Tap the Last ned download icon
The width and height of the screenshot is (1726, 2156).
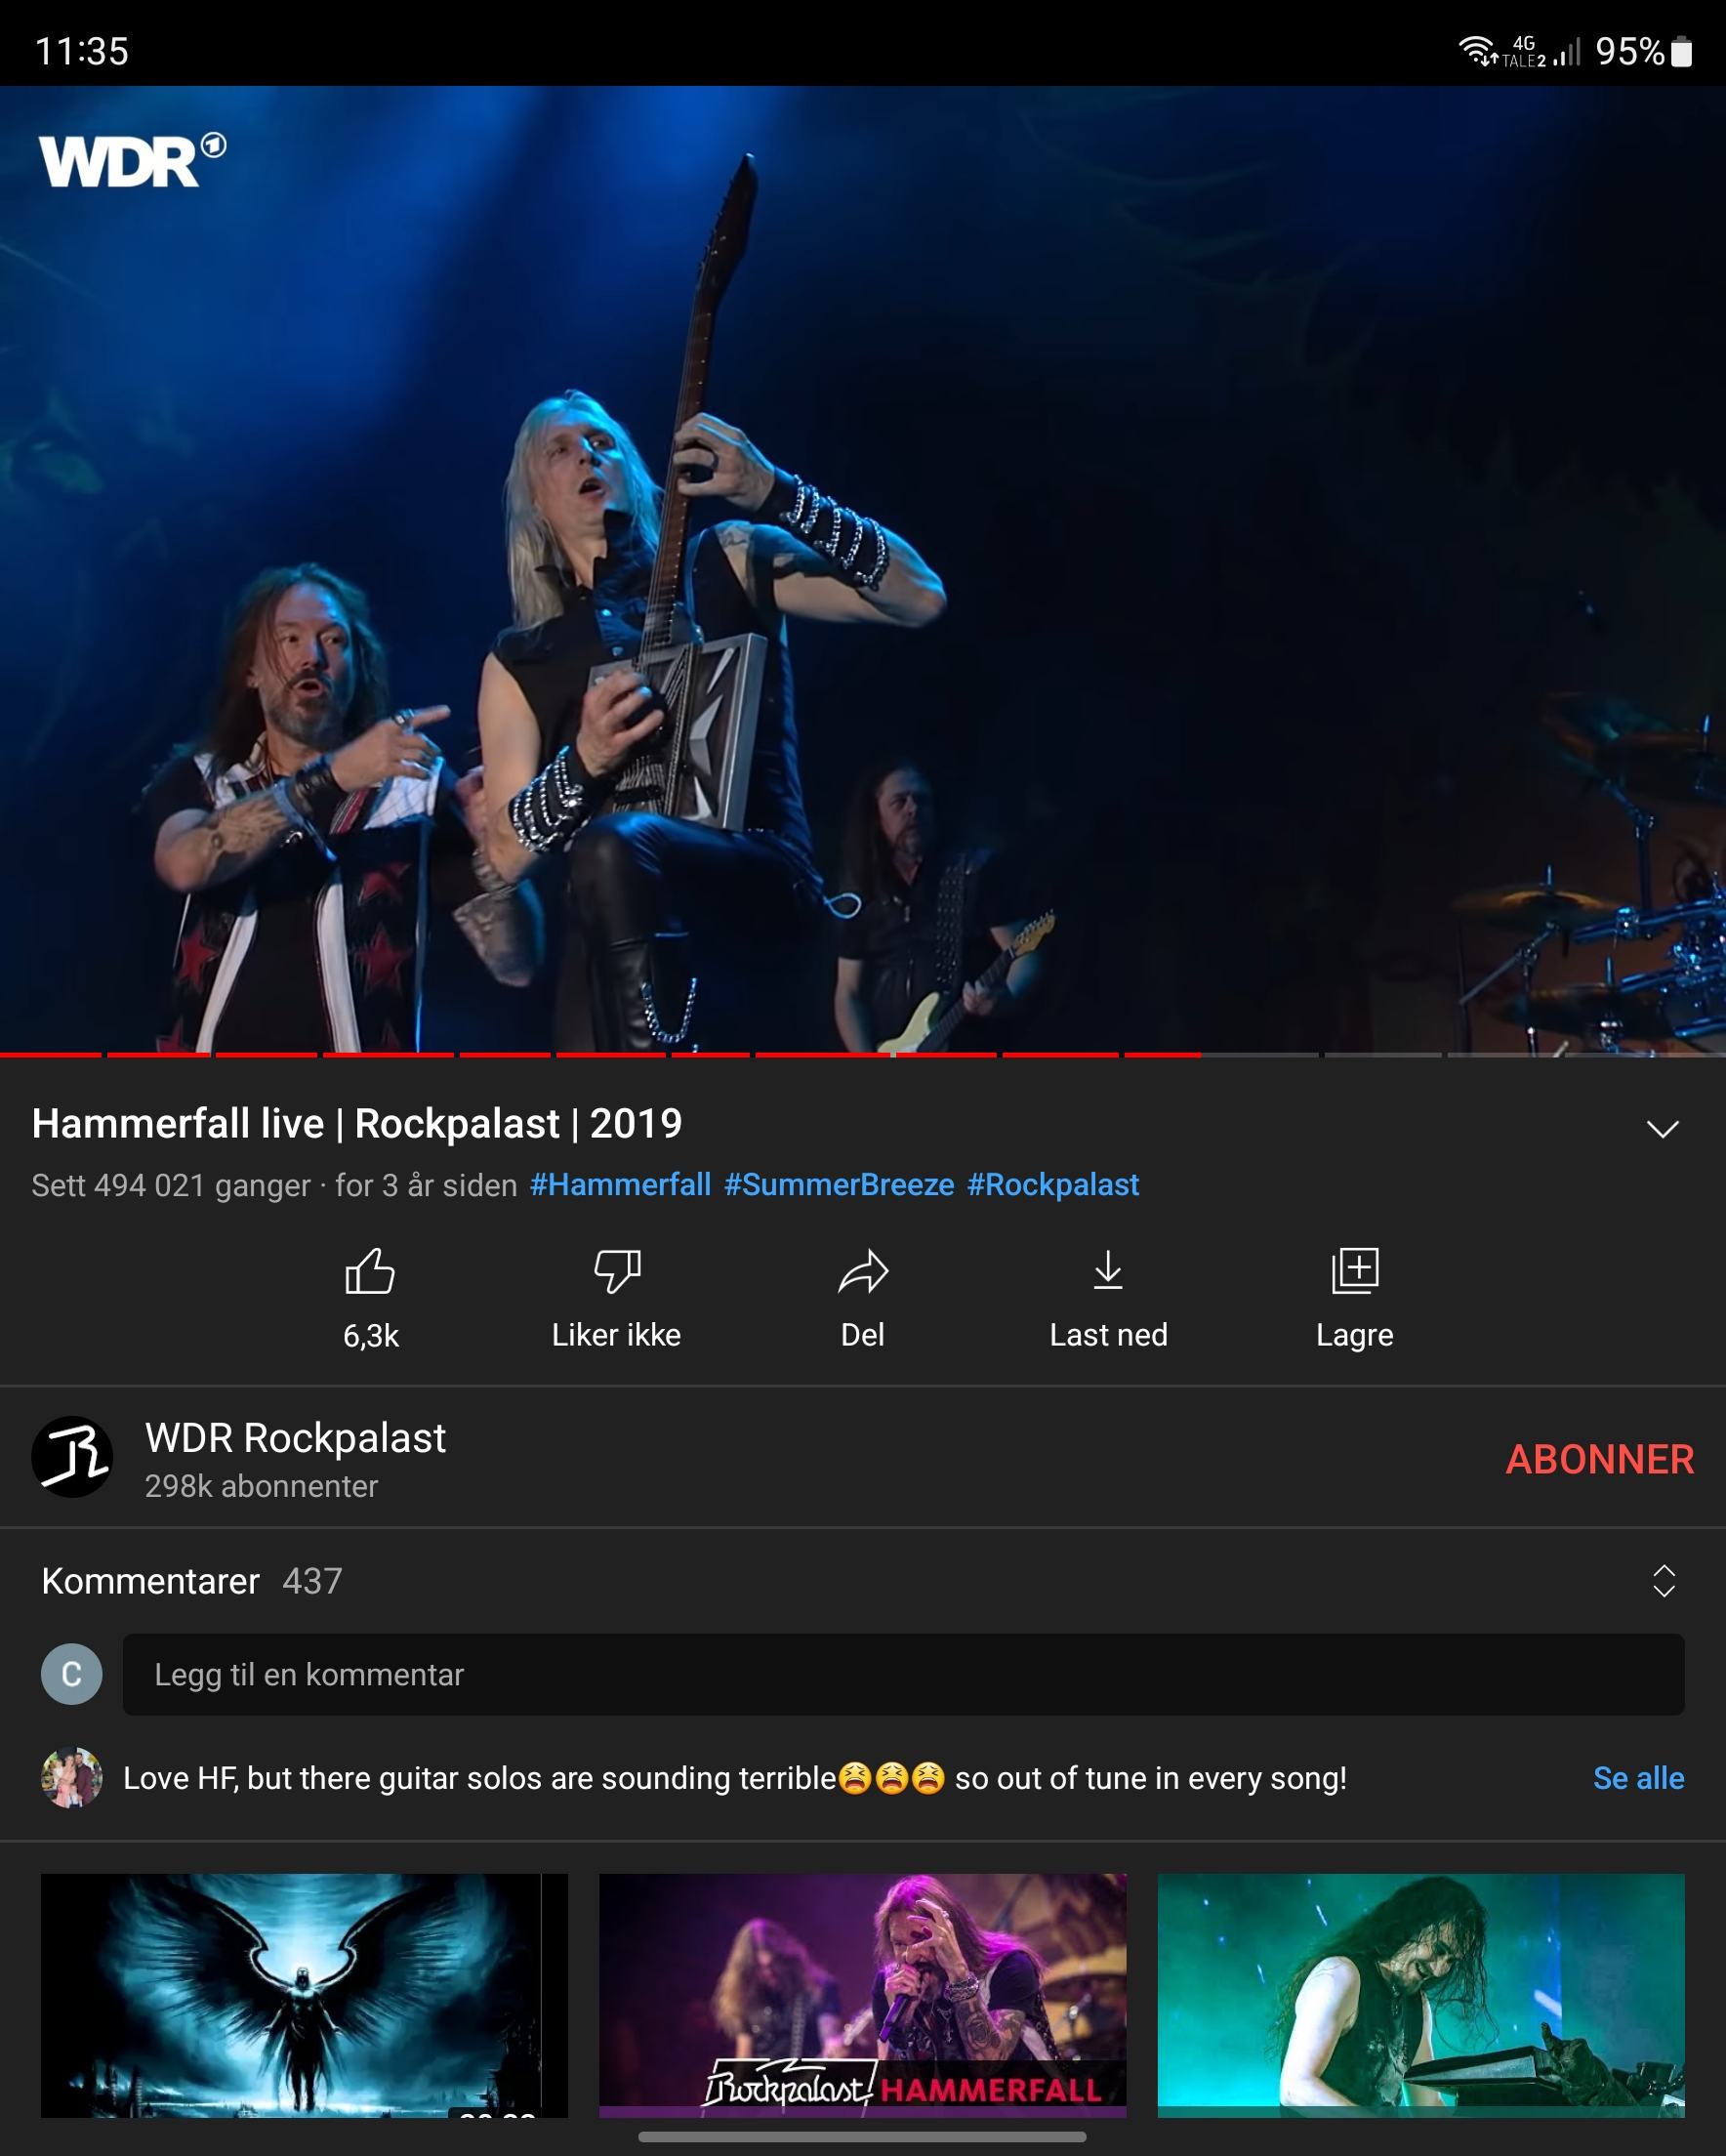click(x=1108, y=1270)
